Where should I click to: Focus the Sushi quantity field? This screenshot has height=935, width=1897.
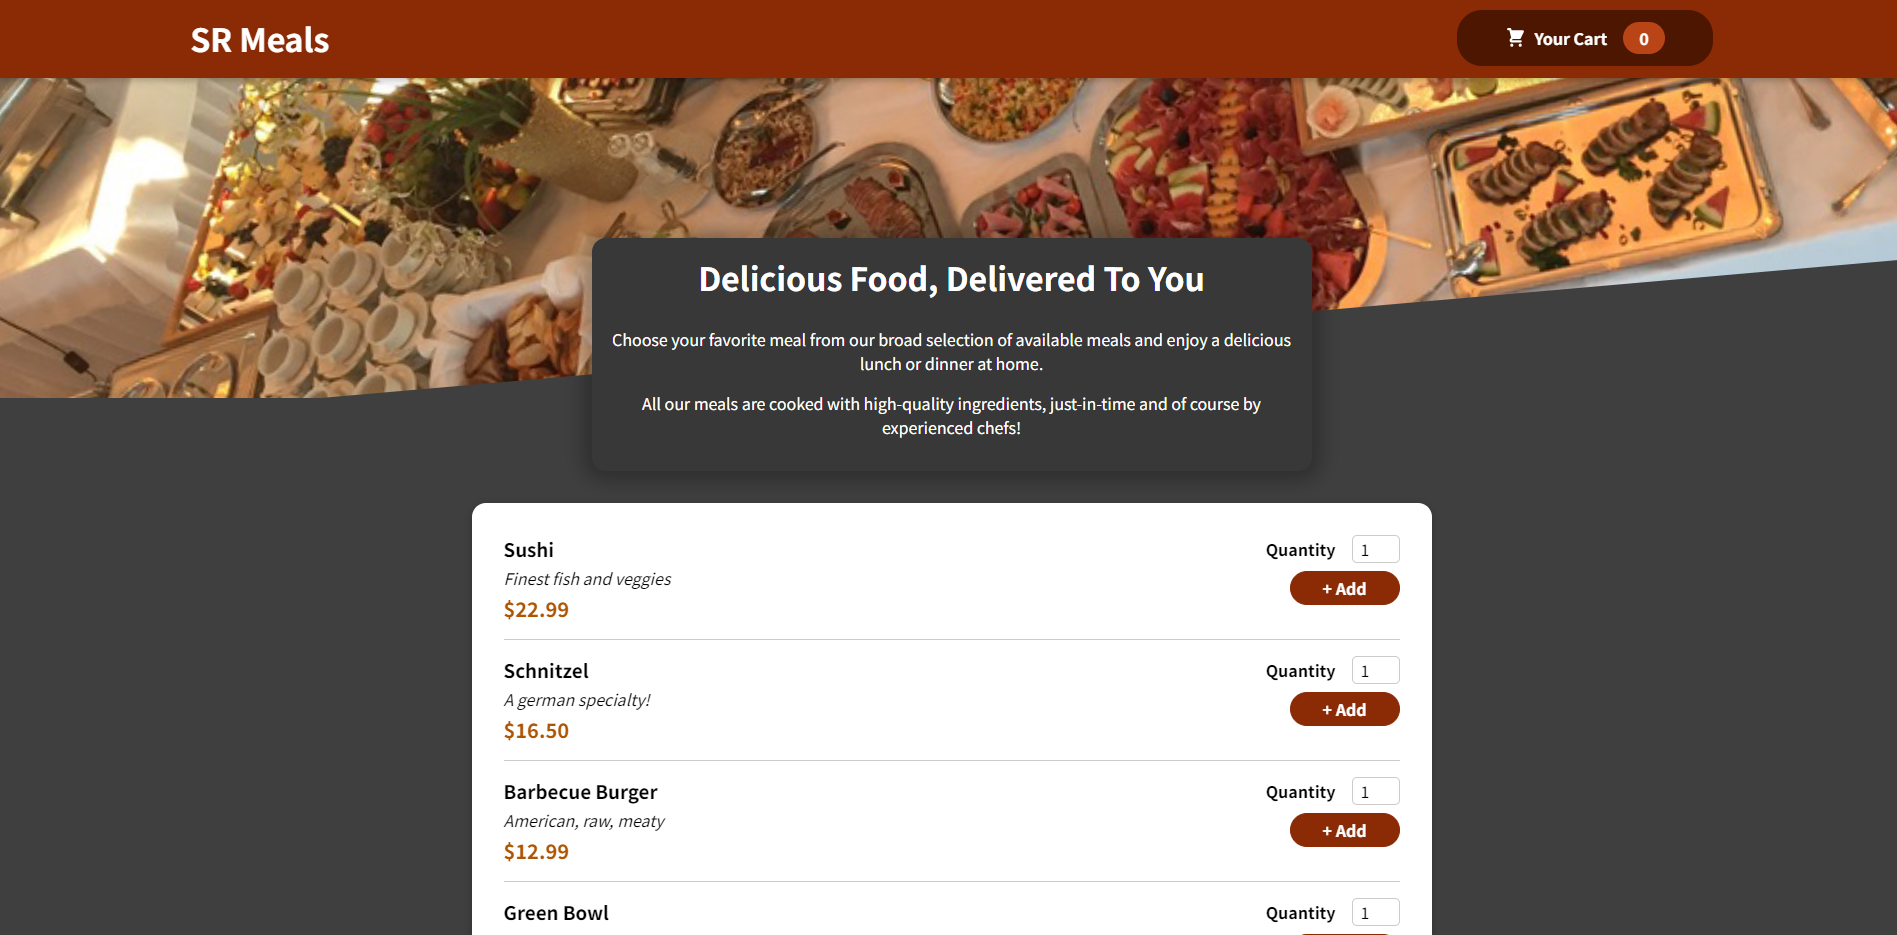tap(1375, 550)
